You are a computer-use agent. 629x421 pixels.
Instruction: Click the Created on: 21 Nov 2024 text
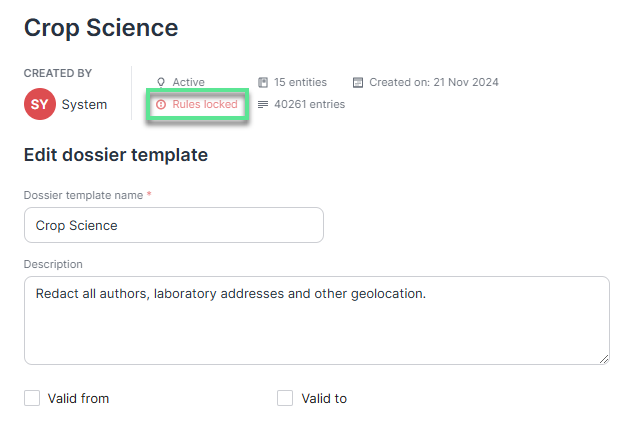coord(434,82)
